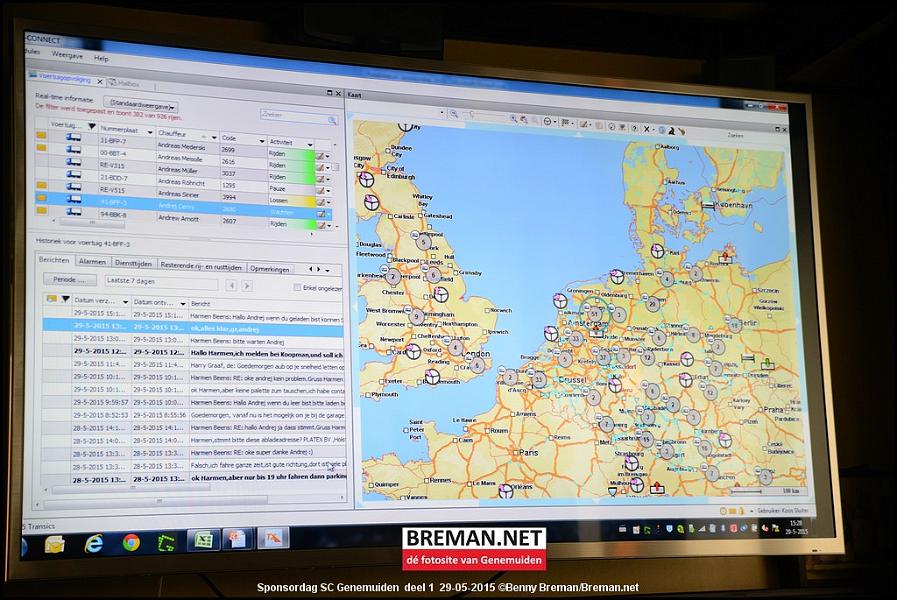Open the Chauffeur column filter dropdown
The height and width of the screenshot is (600, 897).
(x=214, y=137)
